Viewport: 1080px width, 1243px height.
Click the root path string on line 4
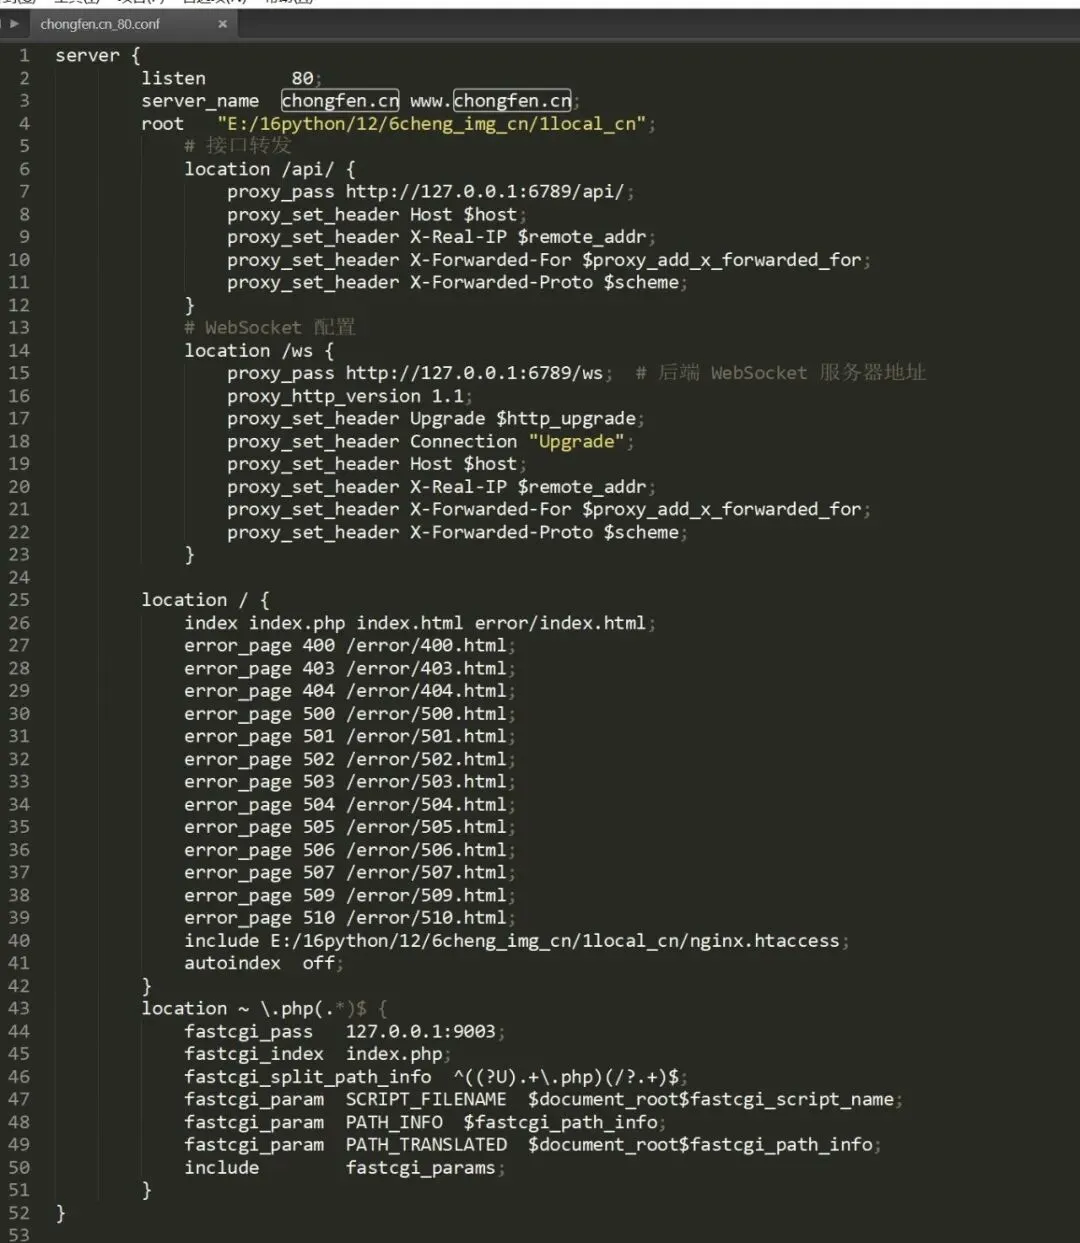coord(431,124)
